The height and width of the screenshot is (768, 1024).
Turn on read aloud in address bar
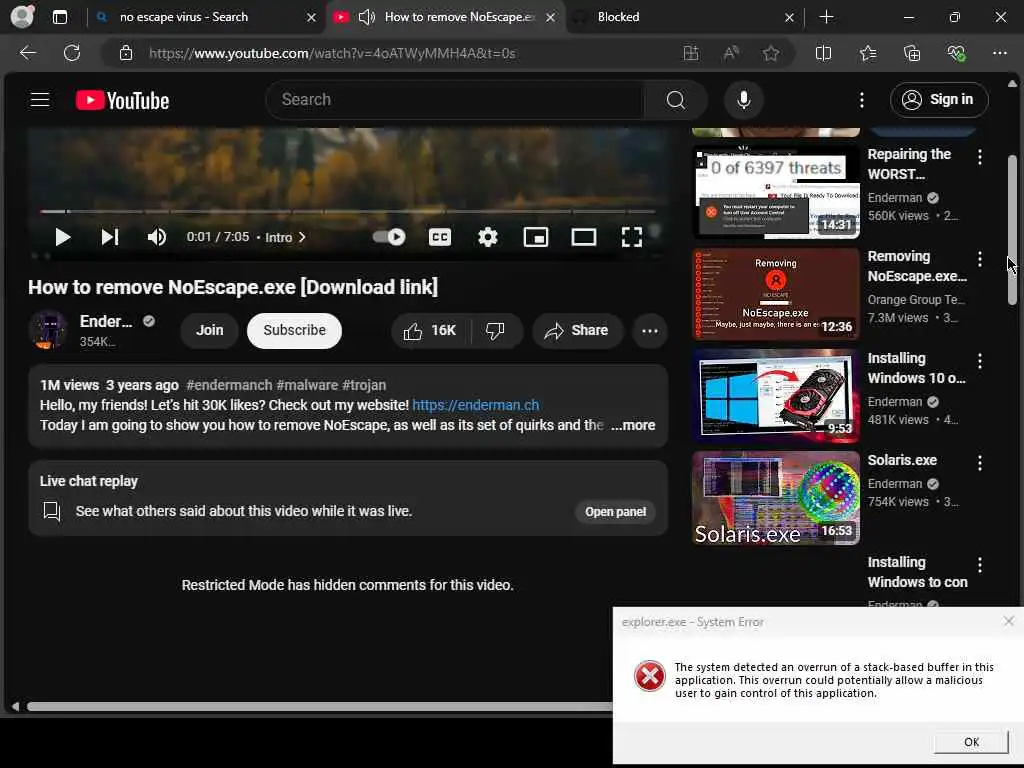click(x=731, y=53)
